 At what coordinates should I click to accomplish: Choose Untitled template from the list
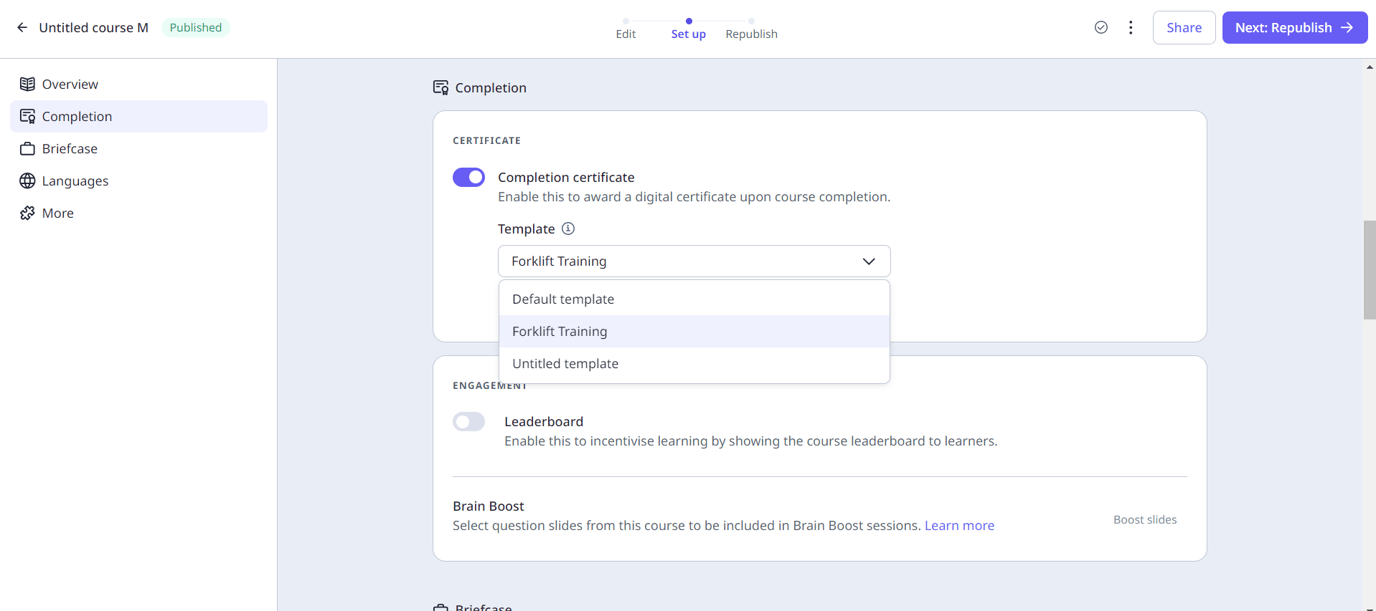coord(565,363)
